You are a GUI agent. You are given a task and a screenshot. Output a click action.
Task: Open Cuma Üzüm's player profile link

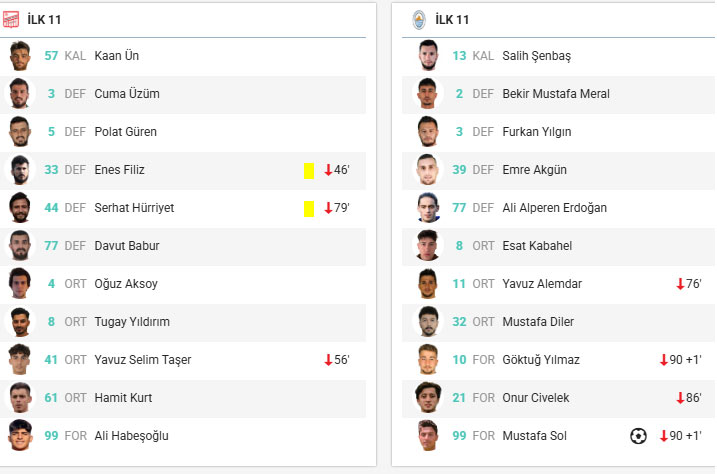(127, 94)
